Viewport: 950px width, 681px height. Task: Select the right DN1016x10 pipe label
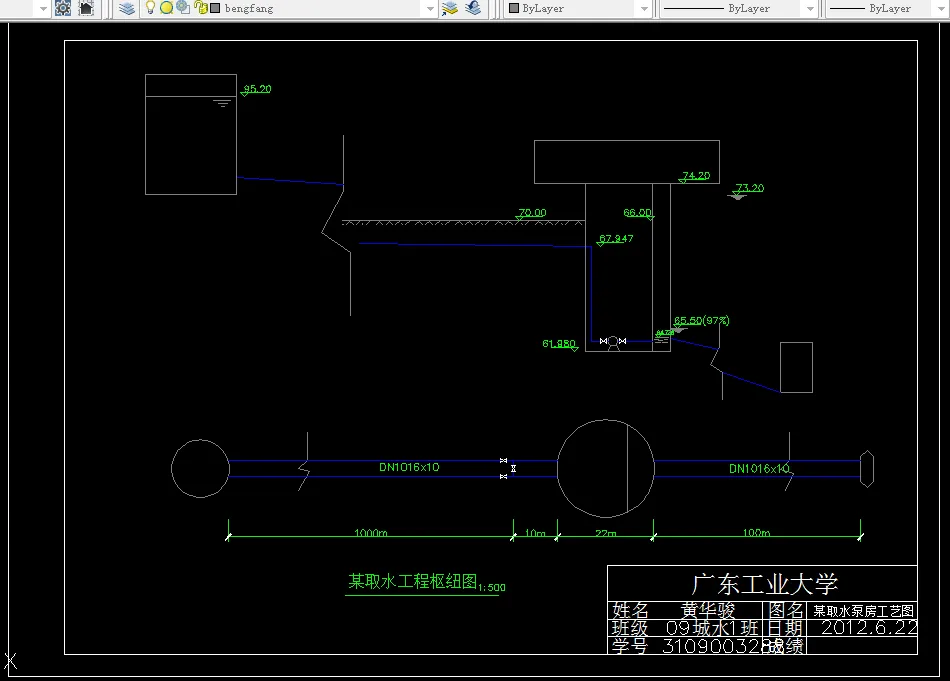(x=759, y=468)
